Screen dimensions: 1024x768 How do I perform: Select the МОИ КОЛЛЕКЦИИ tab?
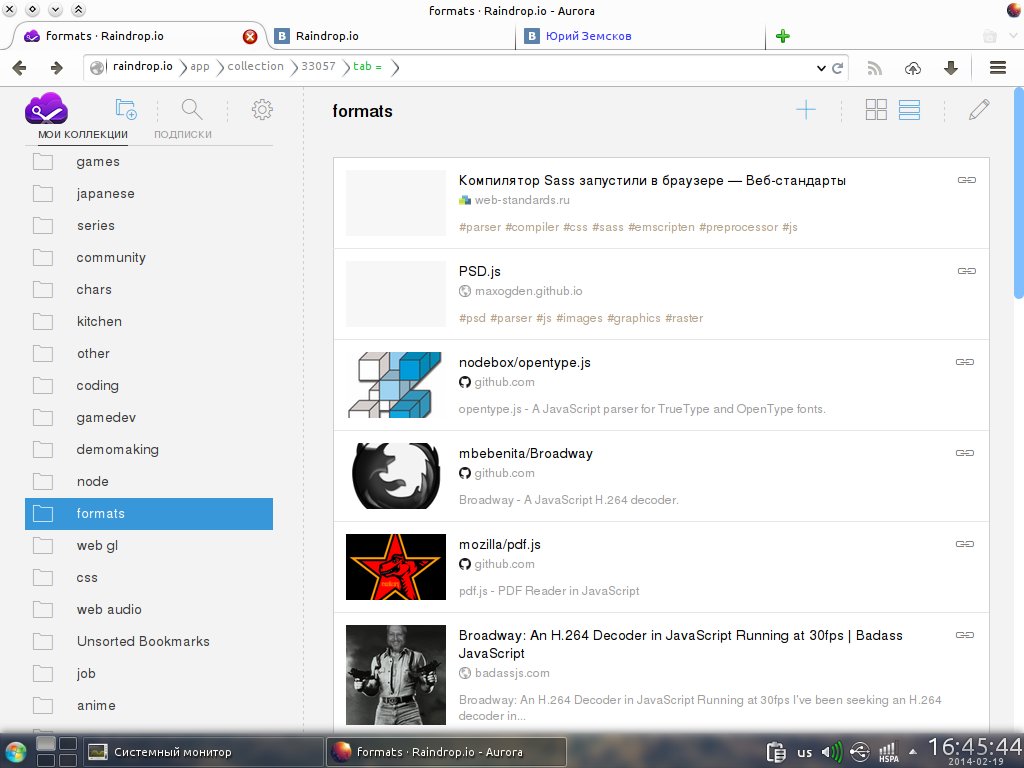coord(83,135)
